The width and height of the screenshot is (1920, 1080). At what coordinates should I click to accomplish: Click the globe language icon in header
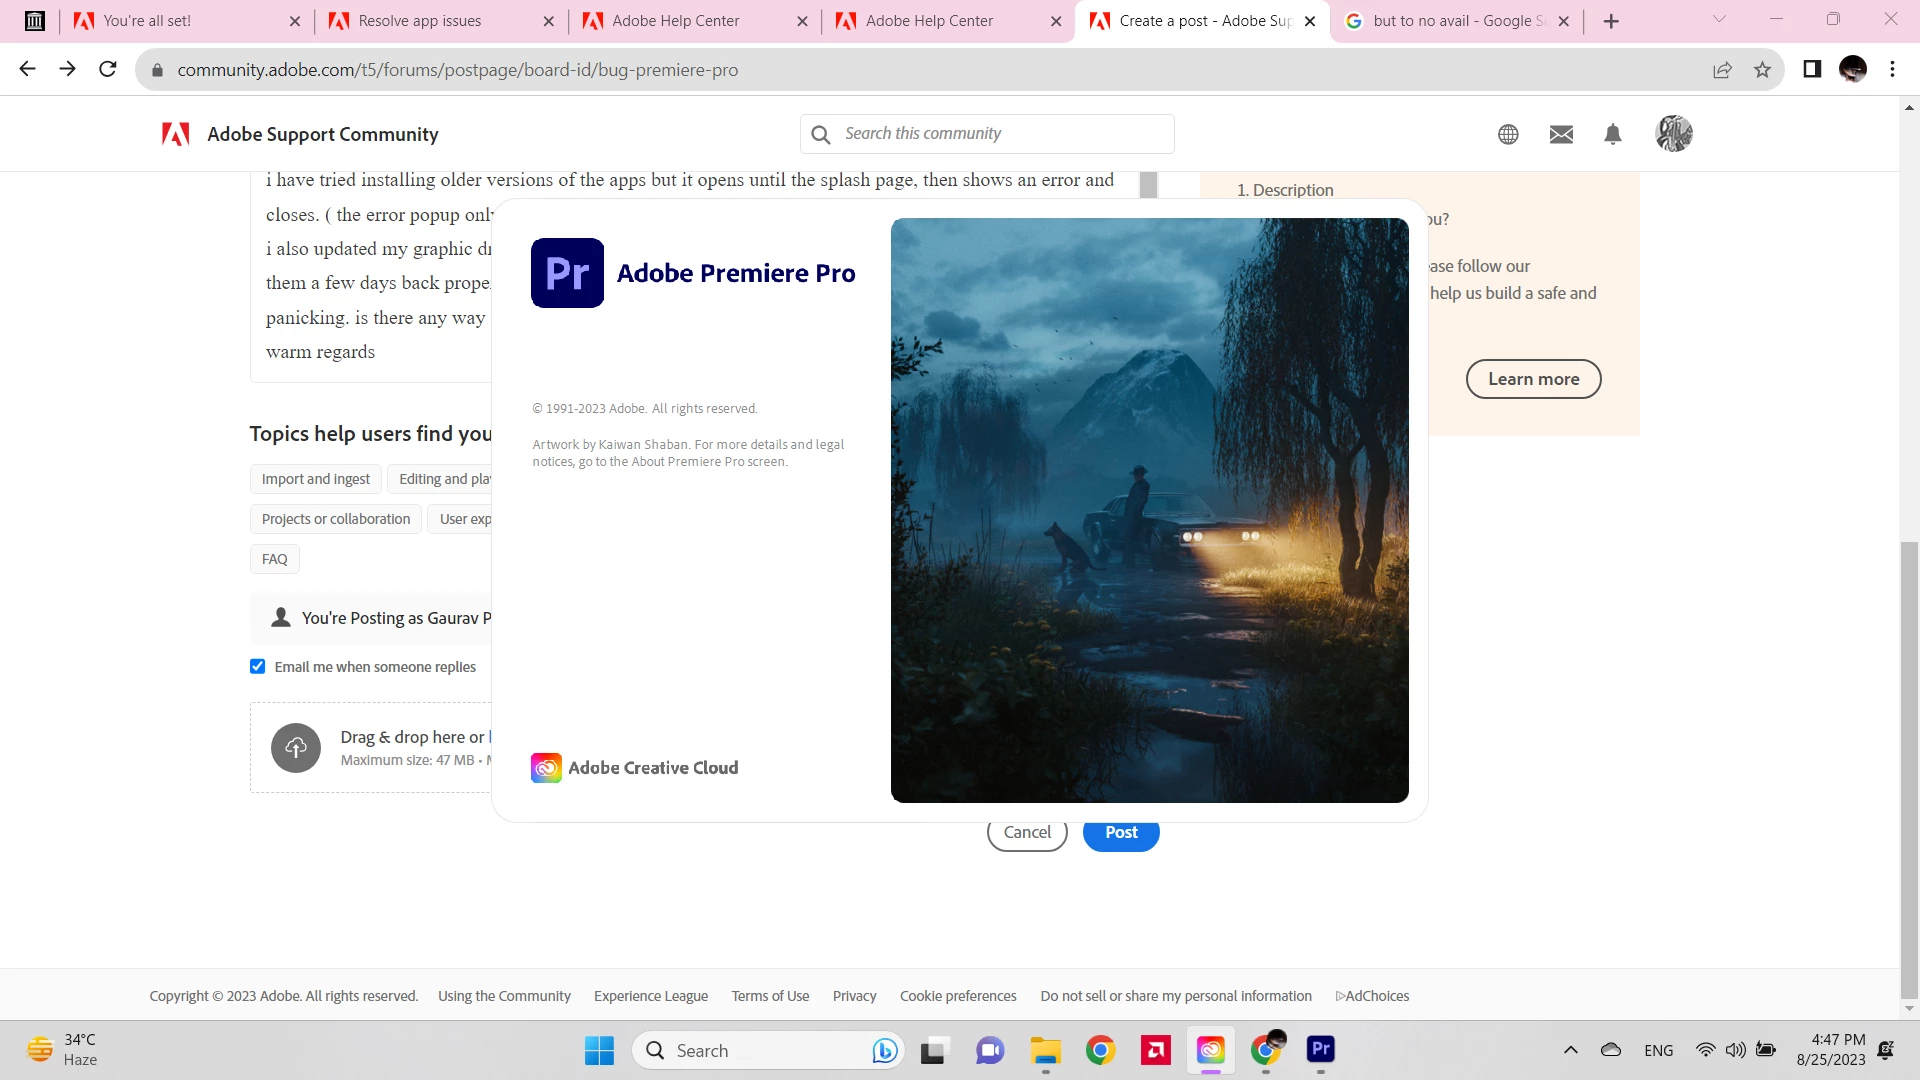coord(1508,134)
